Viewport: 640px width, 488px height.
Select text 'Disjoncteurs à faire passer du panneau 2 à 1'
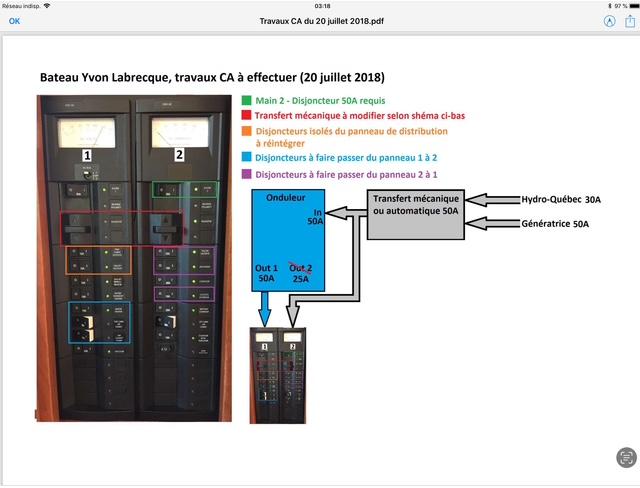click(346, 175)
